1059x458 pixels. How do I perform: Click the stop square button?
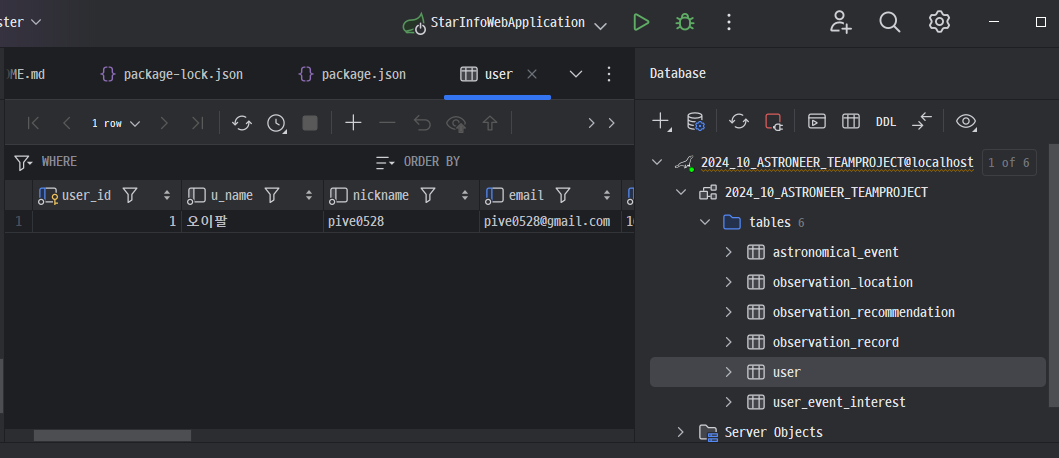click(310, 123)
